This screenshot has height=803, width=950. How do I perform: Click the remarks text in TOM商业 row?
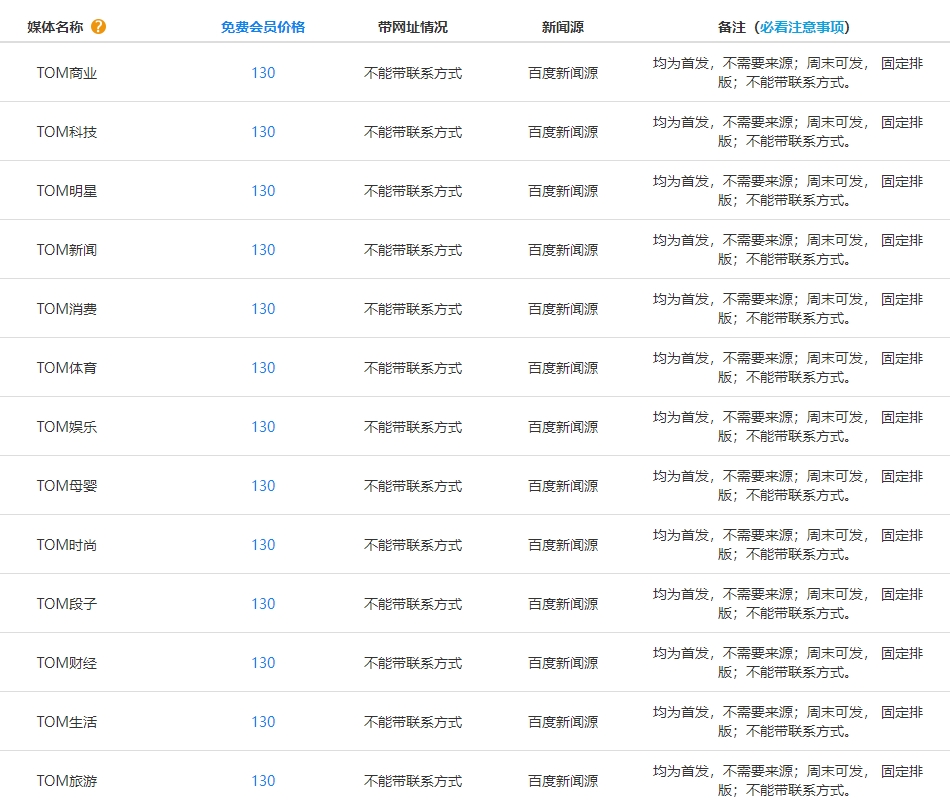tap(788, 73)
